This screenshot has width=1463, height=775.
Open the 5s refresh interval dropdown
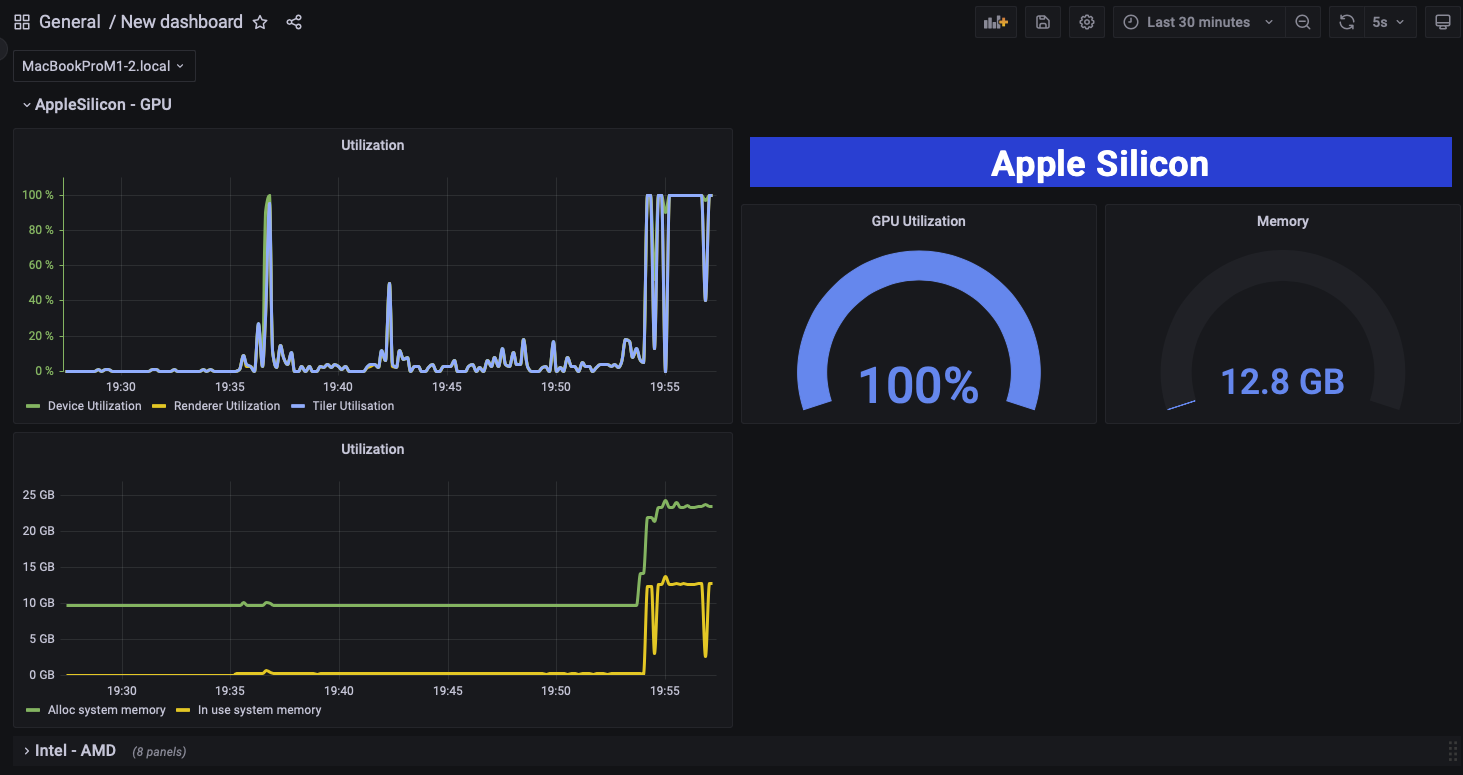point(1389,22)
